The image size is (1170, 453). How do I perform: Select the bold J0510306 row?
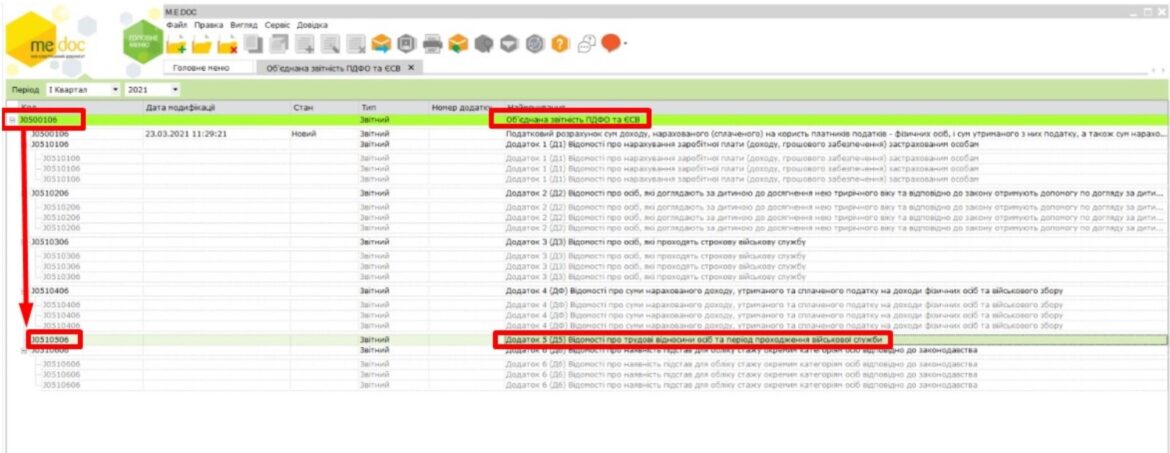click(x=585, y=242)
